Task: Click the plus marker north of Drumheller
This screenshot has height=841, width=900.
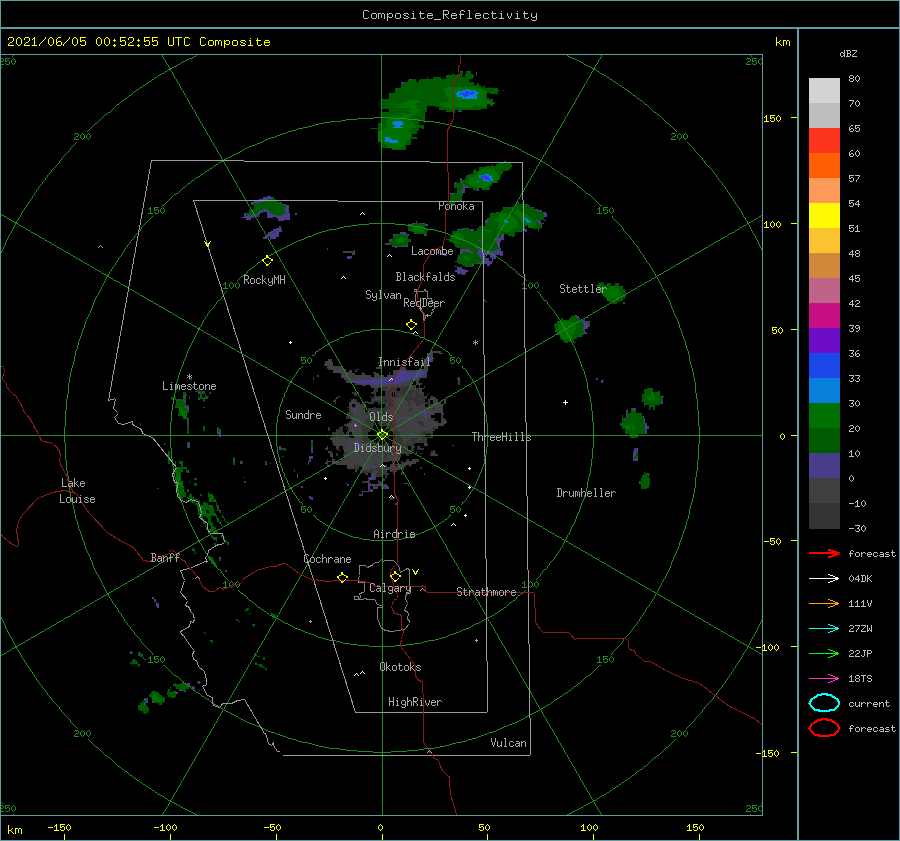Action: (565, 402)
